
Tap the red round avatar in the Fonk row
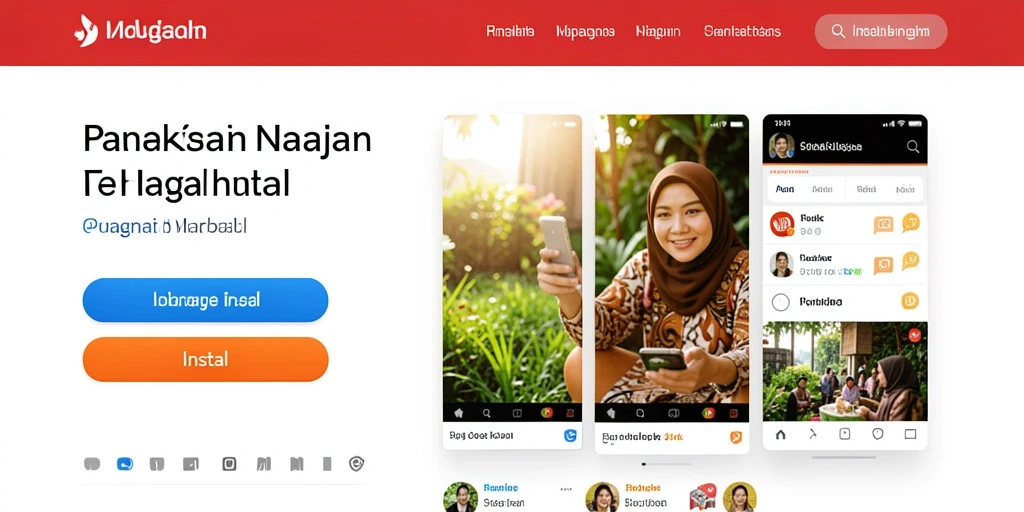(782, 224)
